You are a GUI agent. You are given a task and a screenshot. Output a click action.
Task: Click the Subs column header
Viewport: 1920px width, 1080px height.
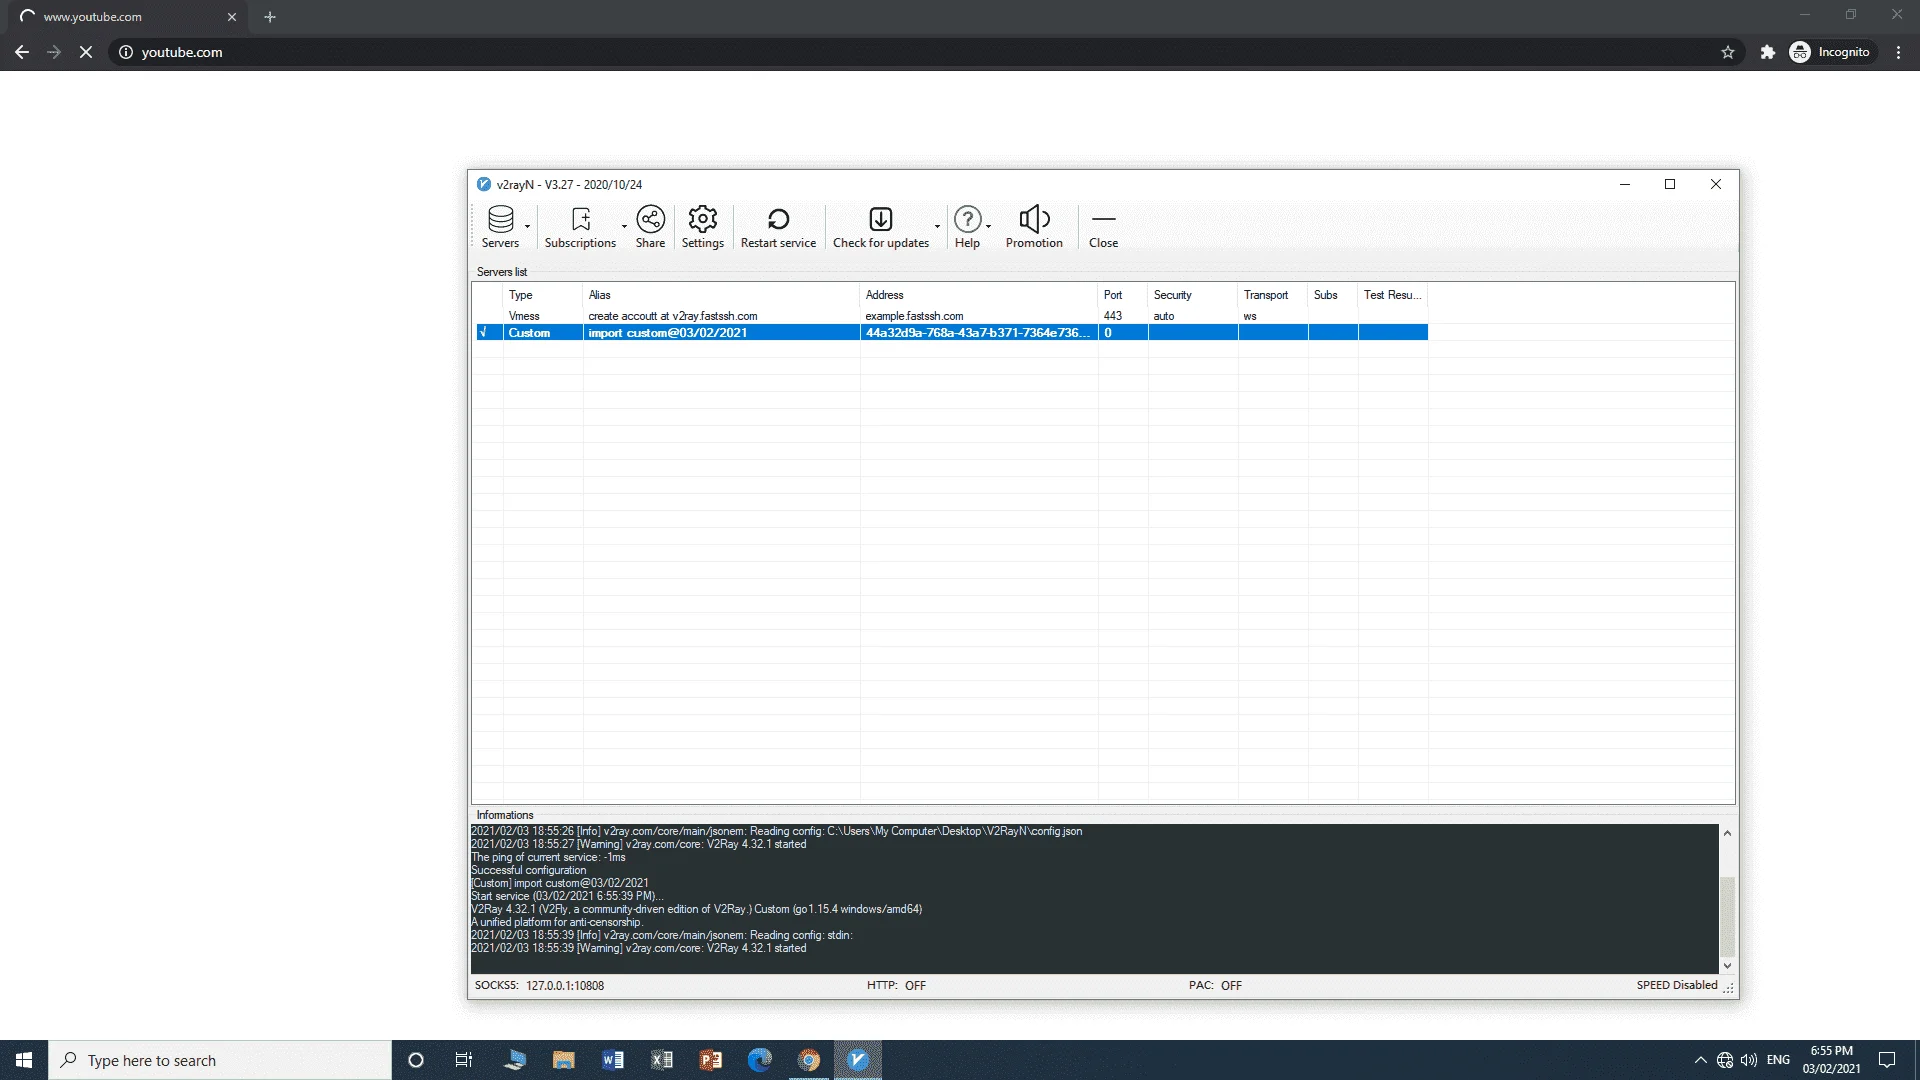click(x=1333, y=295)
